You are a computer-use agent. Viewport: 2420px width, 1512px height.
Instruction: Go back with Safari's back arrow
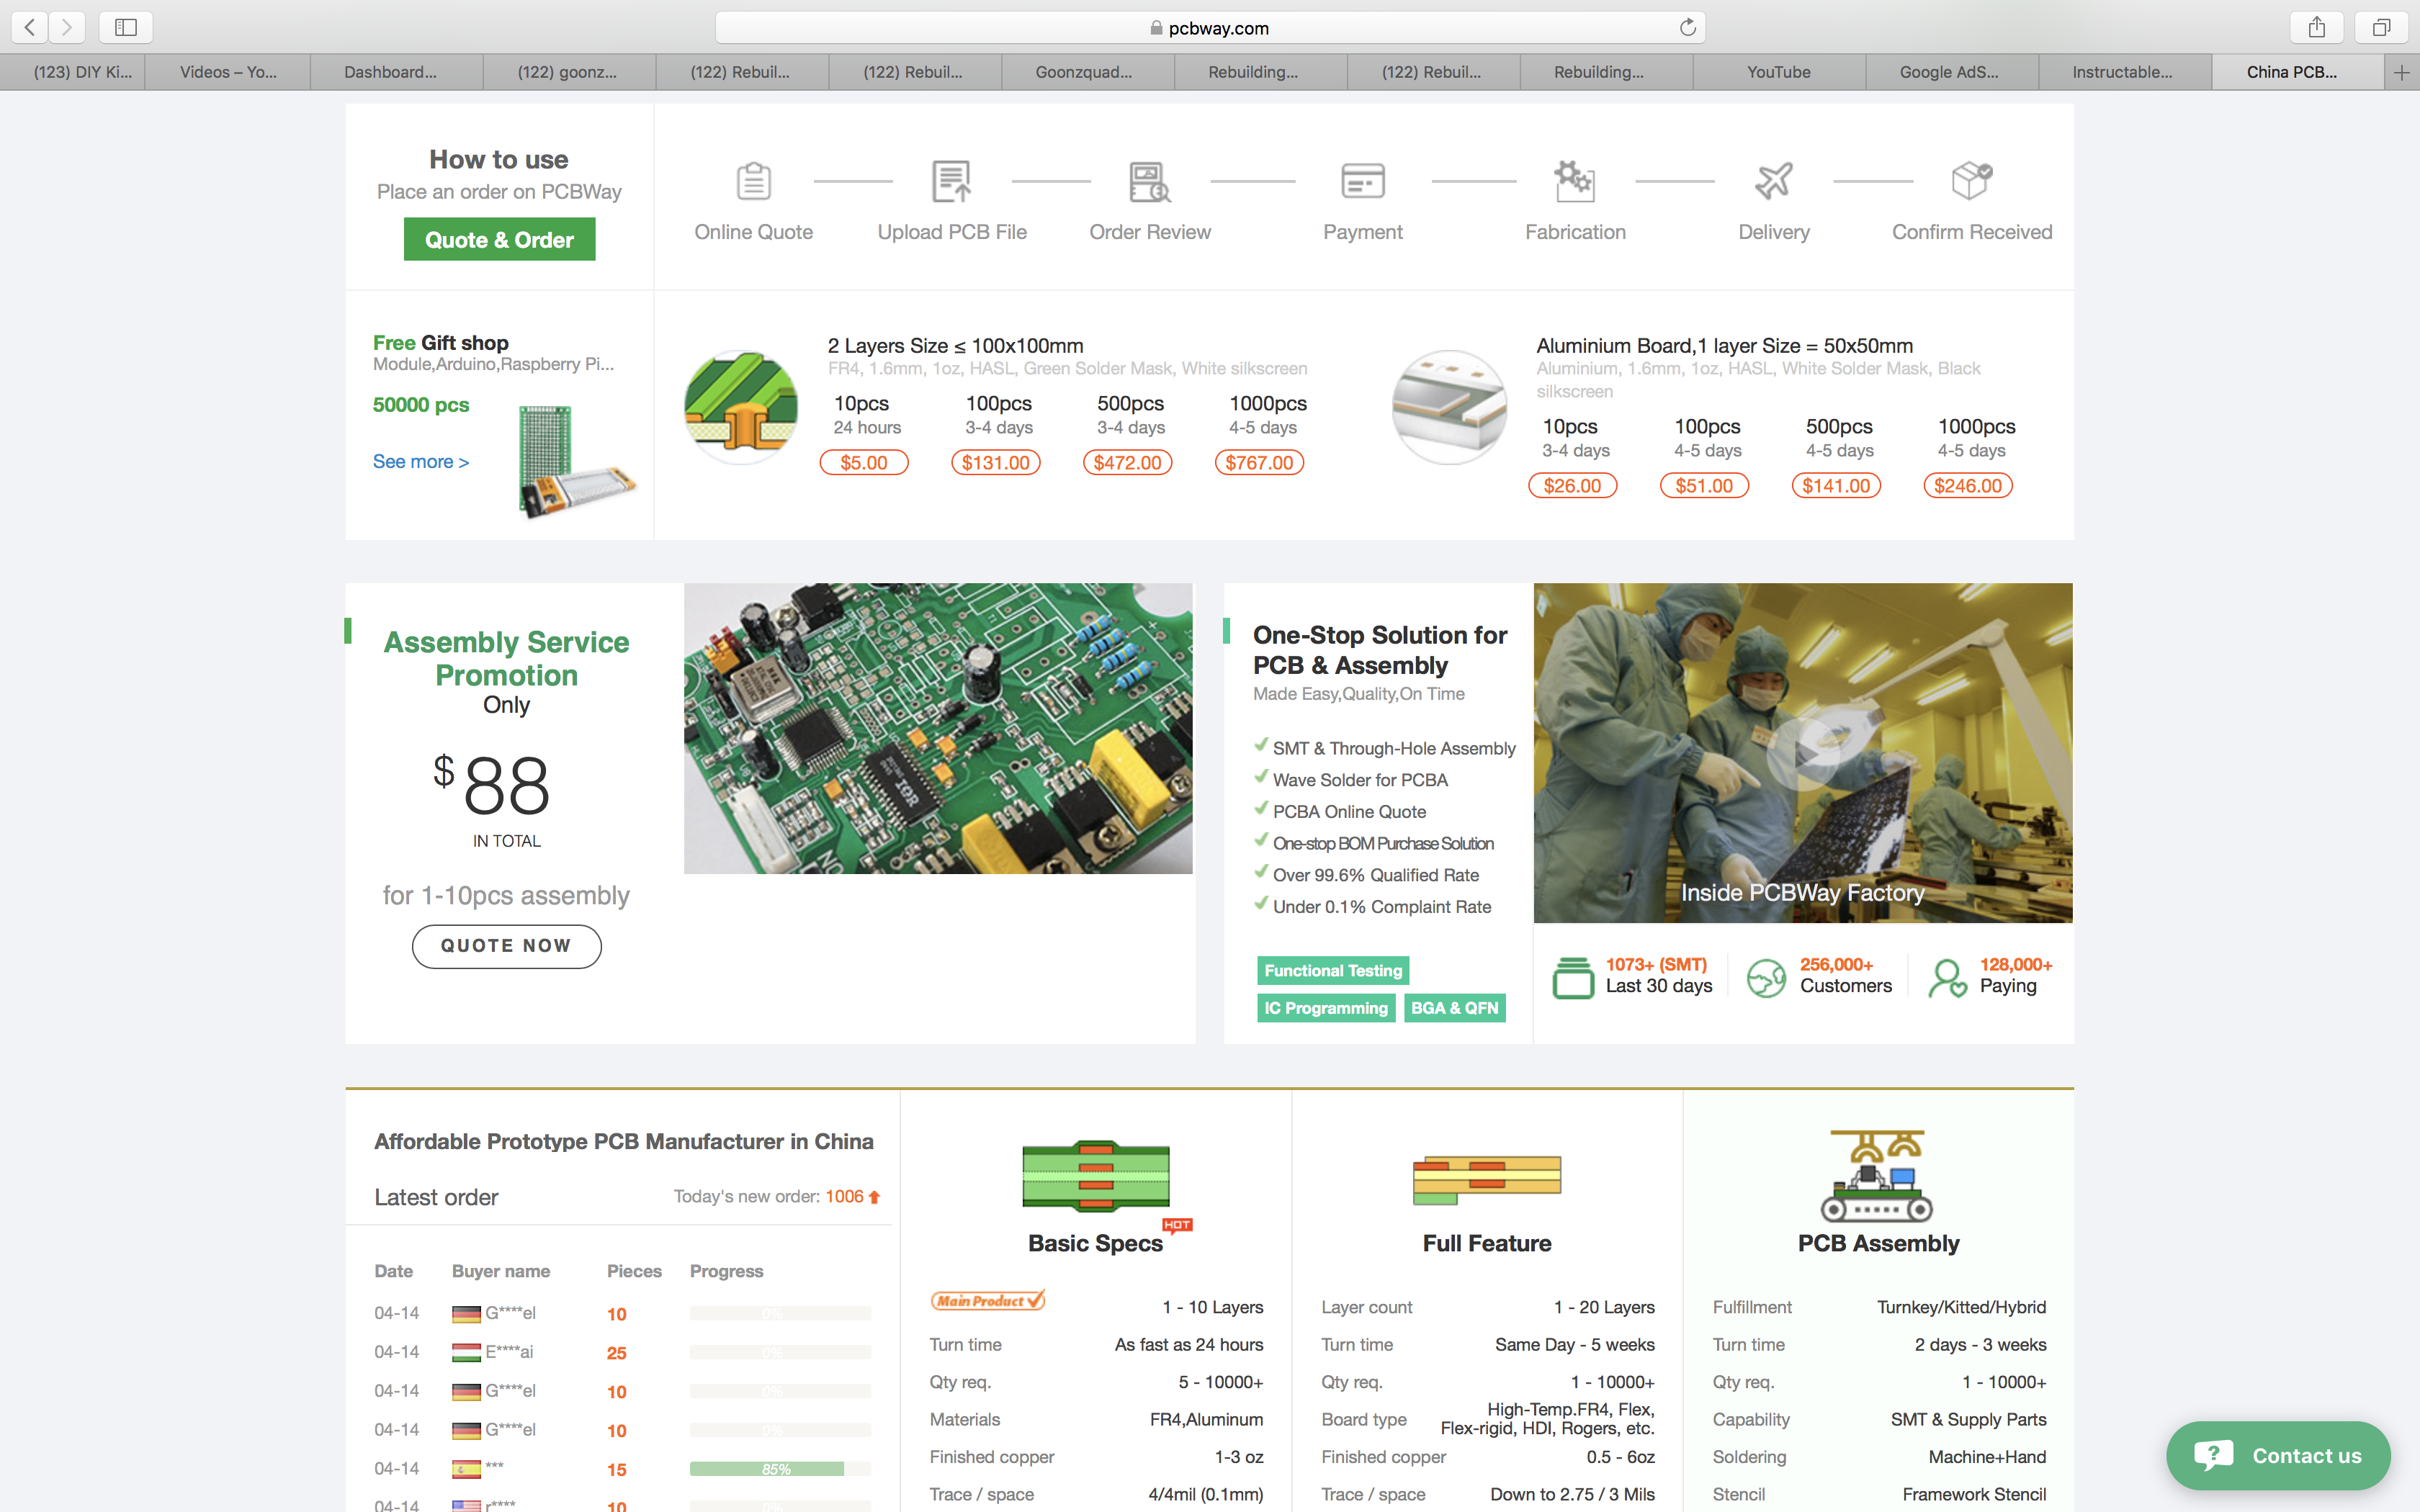point(30,27)
